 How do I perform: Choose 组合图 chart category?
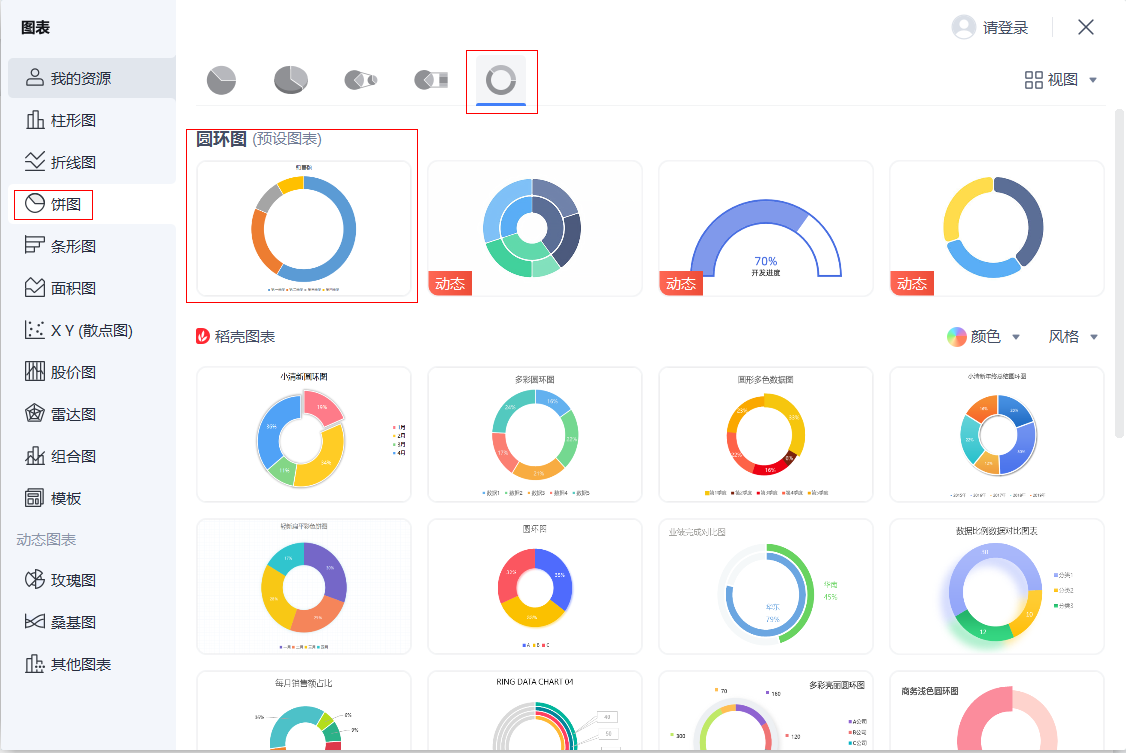click(92, 456)
